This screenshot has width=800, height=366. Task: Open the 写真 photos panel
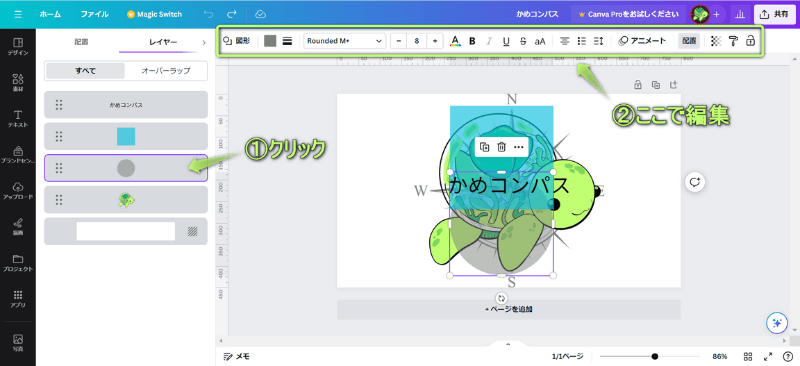pyautogui.click(x=18, y=343)
